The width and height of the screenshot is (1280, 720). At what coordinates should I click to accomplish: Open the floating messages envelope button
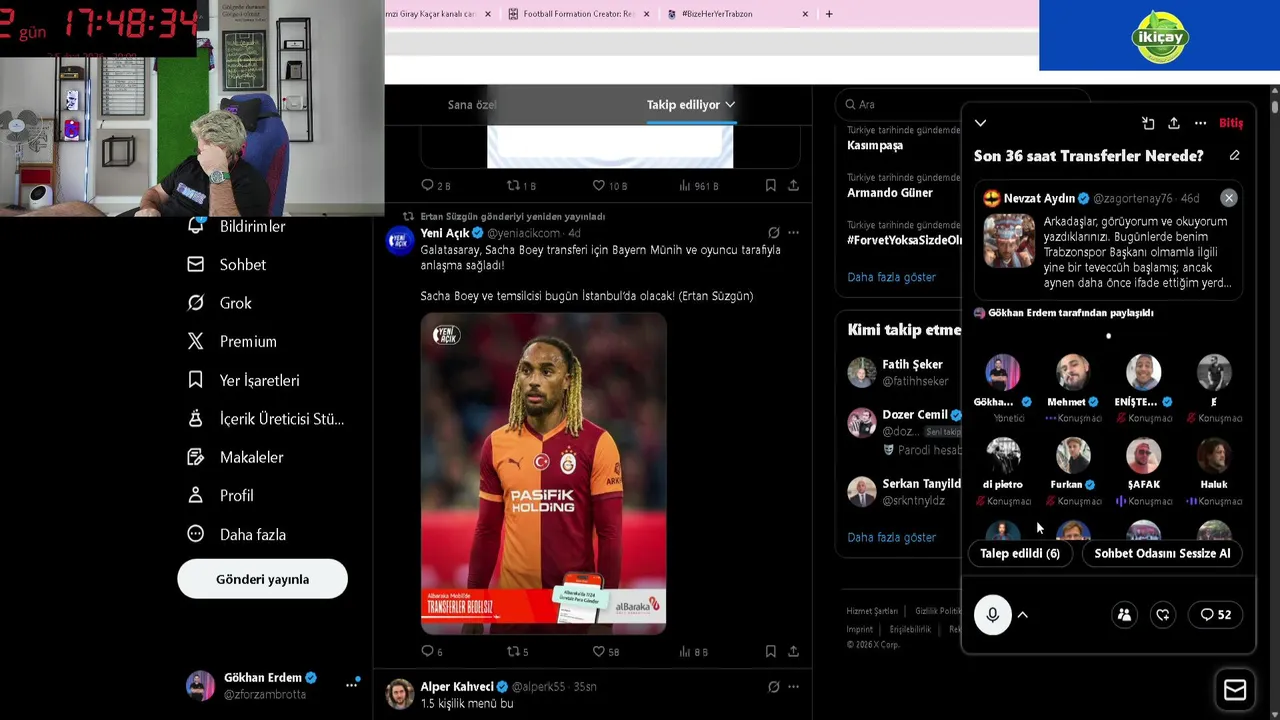[x=1235, y=690]
